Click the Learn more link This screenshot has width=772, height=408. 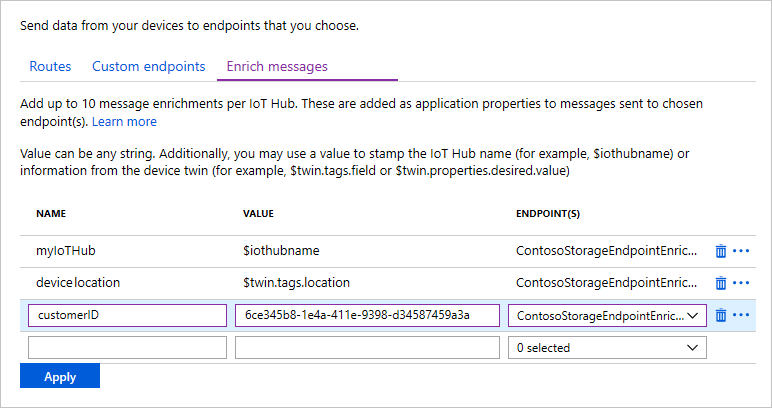pyautogui.click(x=124, y=122)
